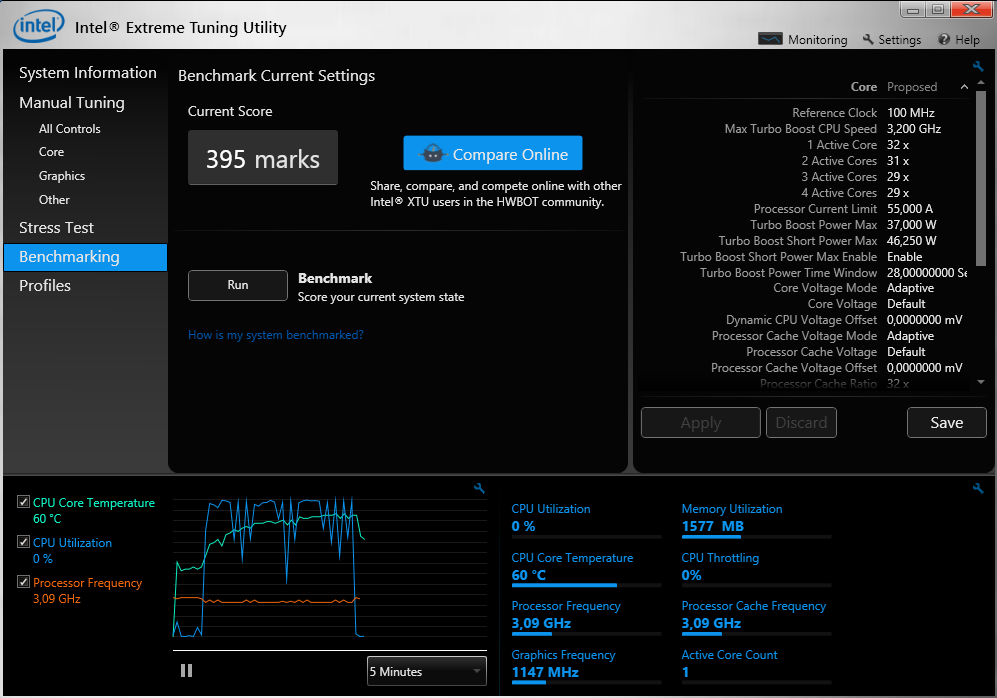Select Graphics tuning sub-item

pos(62,175)
